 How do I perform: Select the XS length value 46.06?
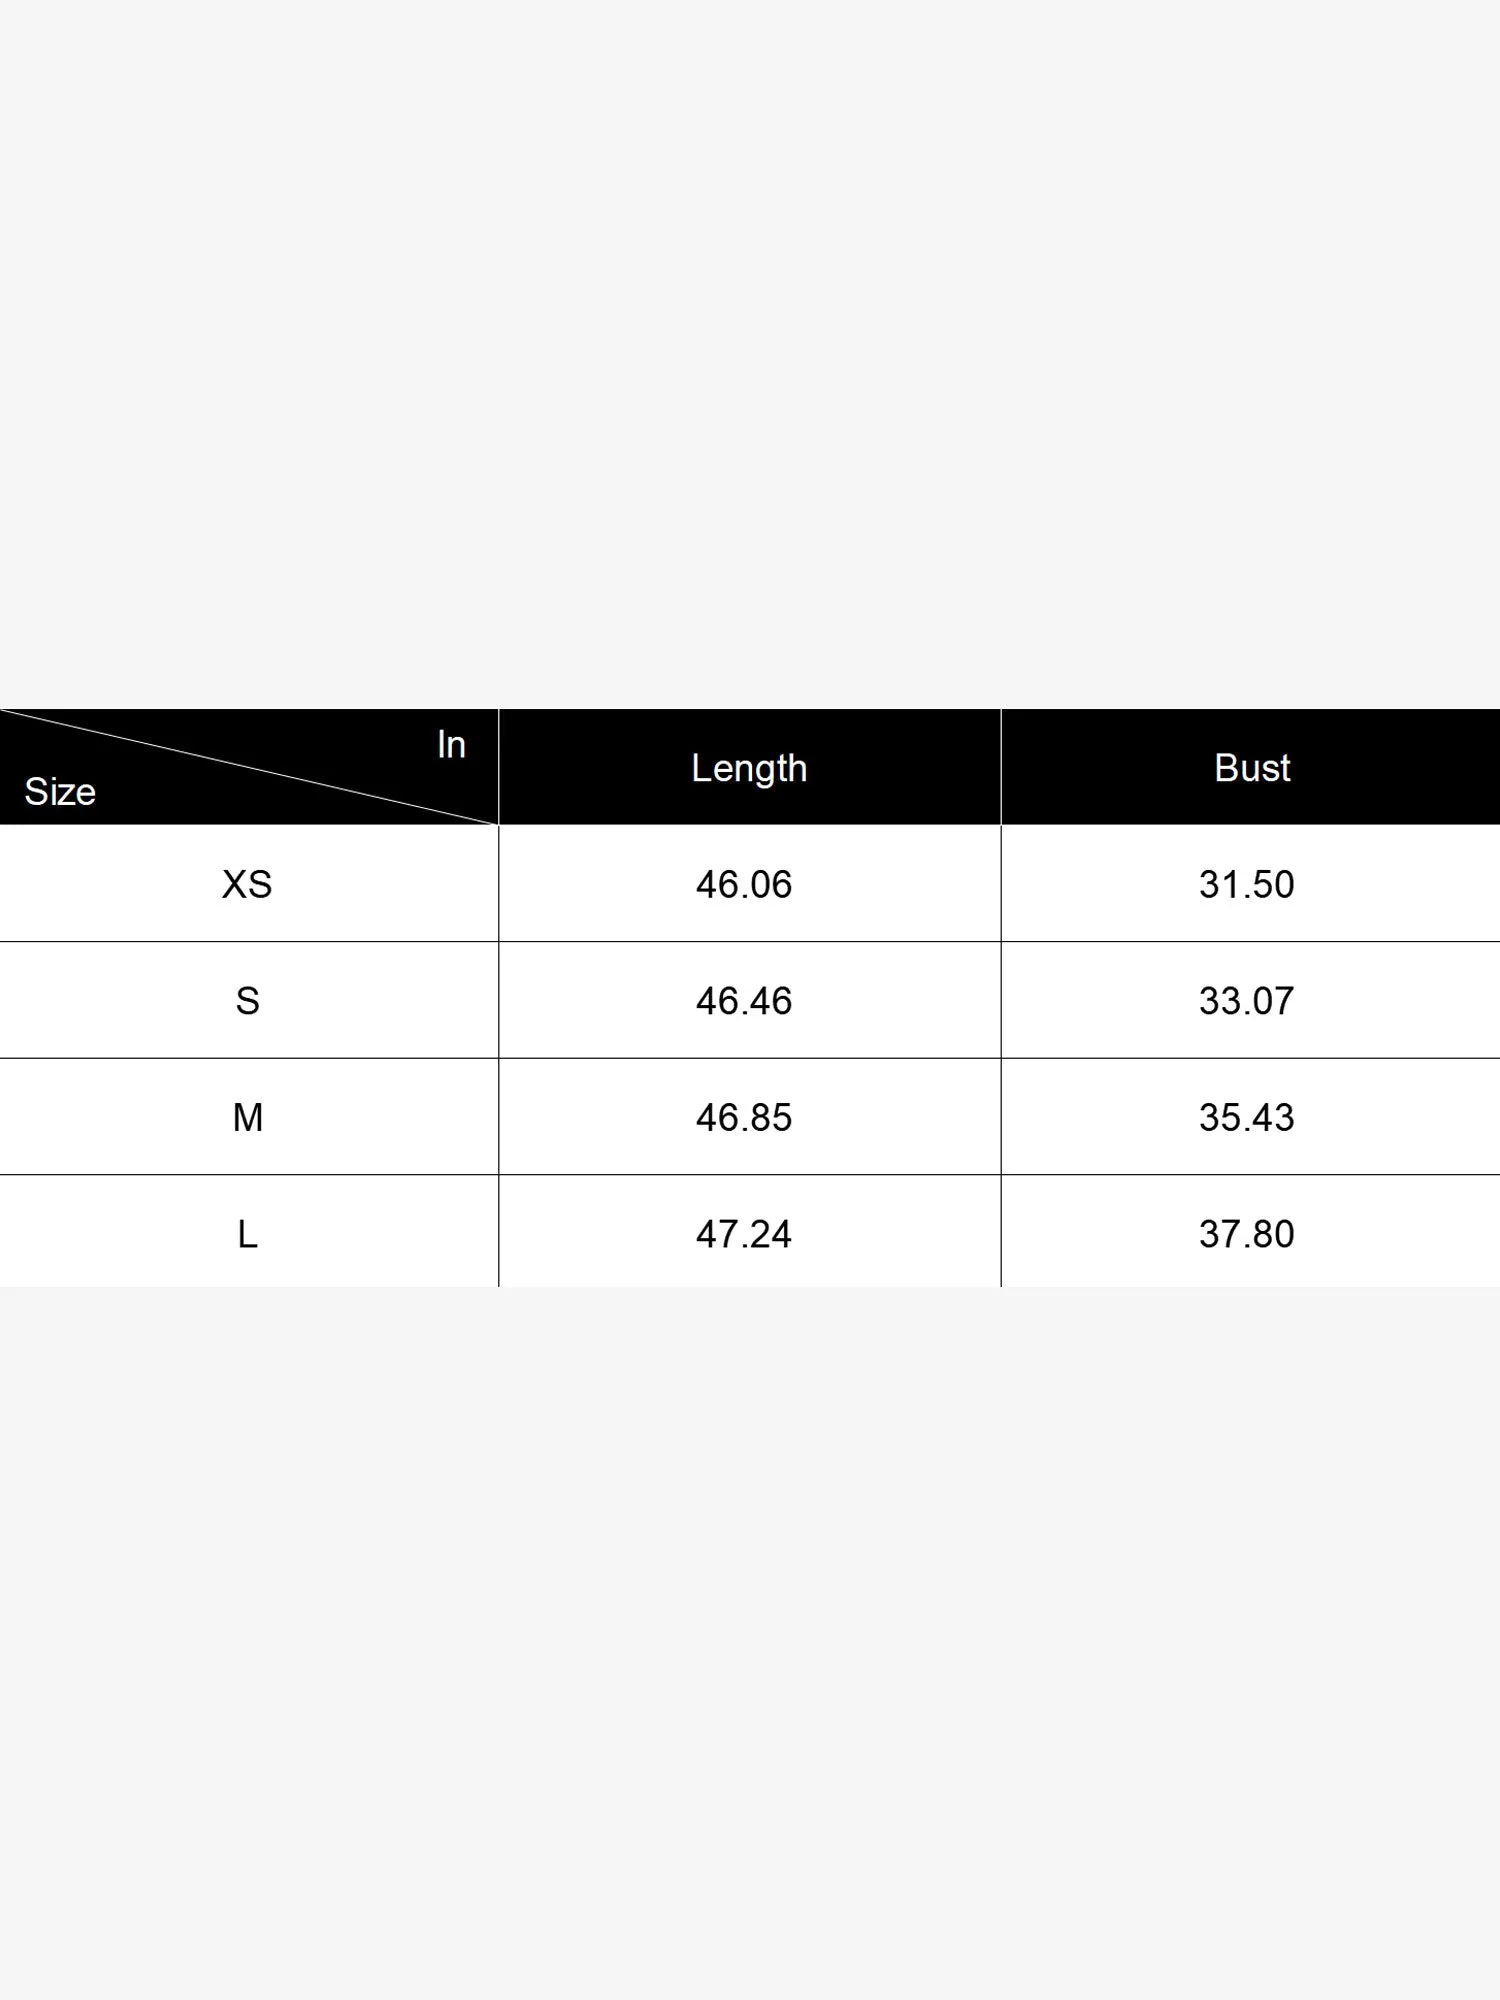coord(744,884)
